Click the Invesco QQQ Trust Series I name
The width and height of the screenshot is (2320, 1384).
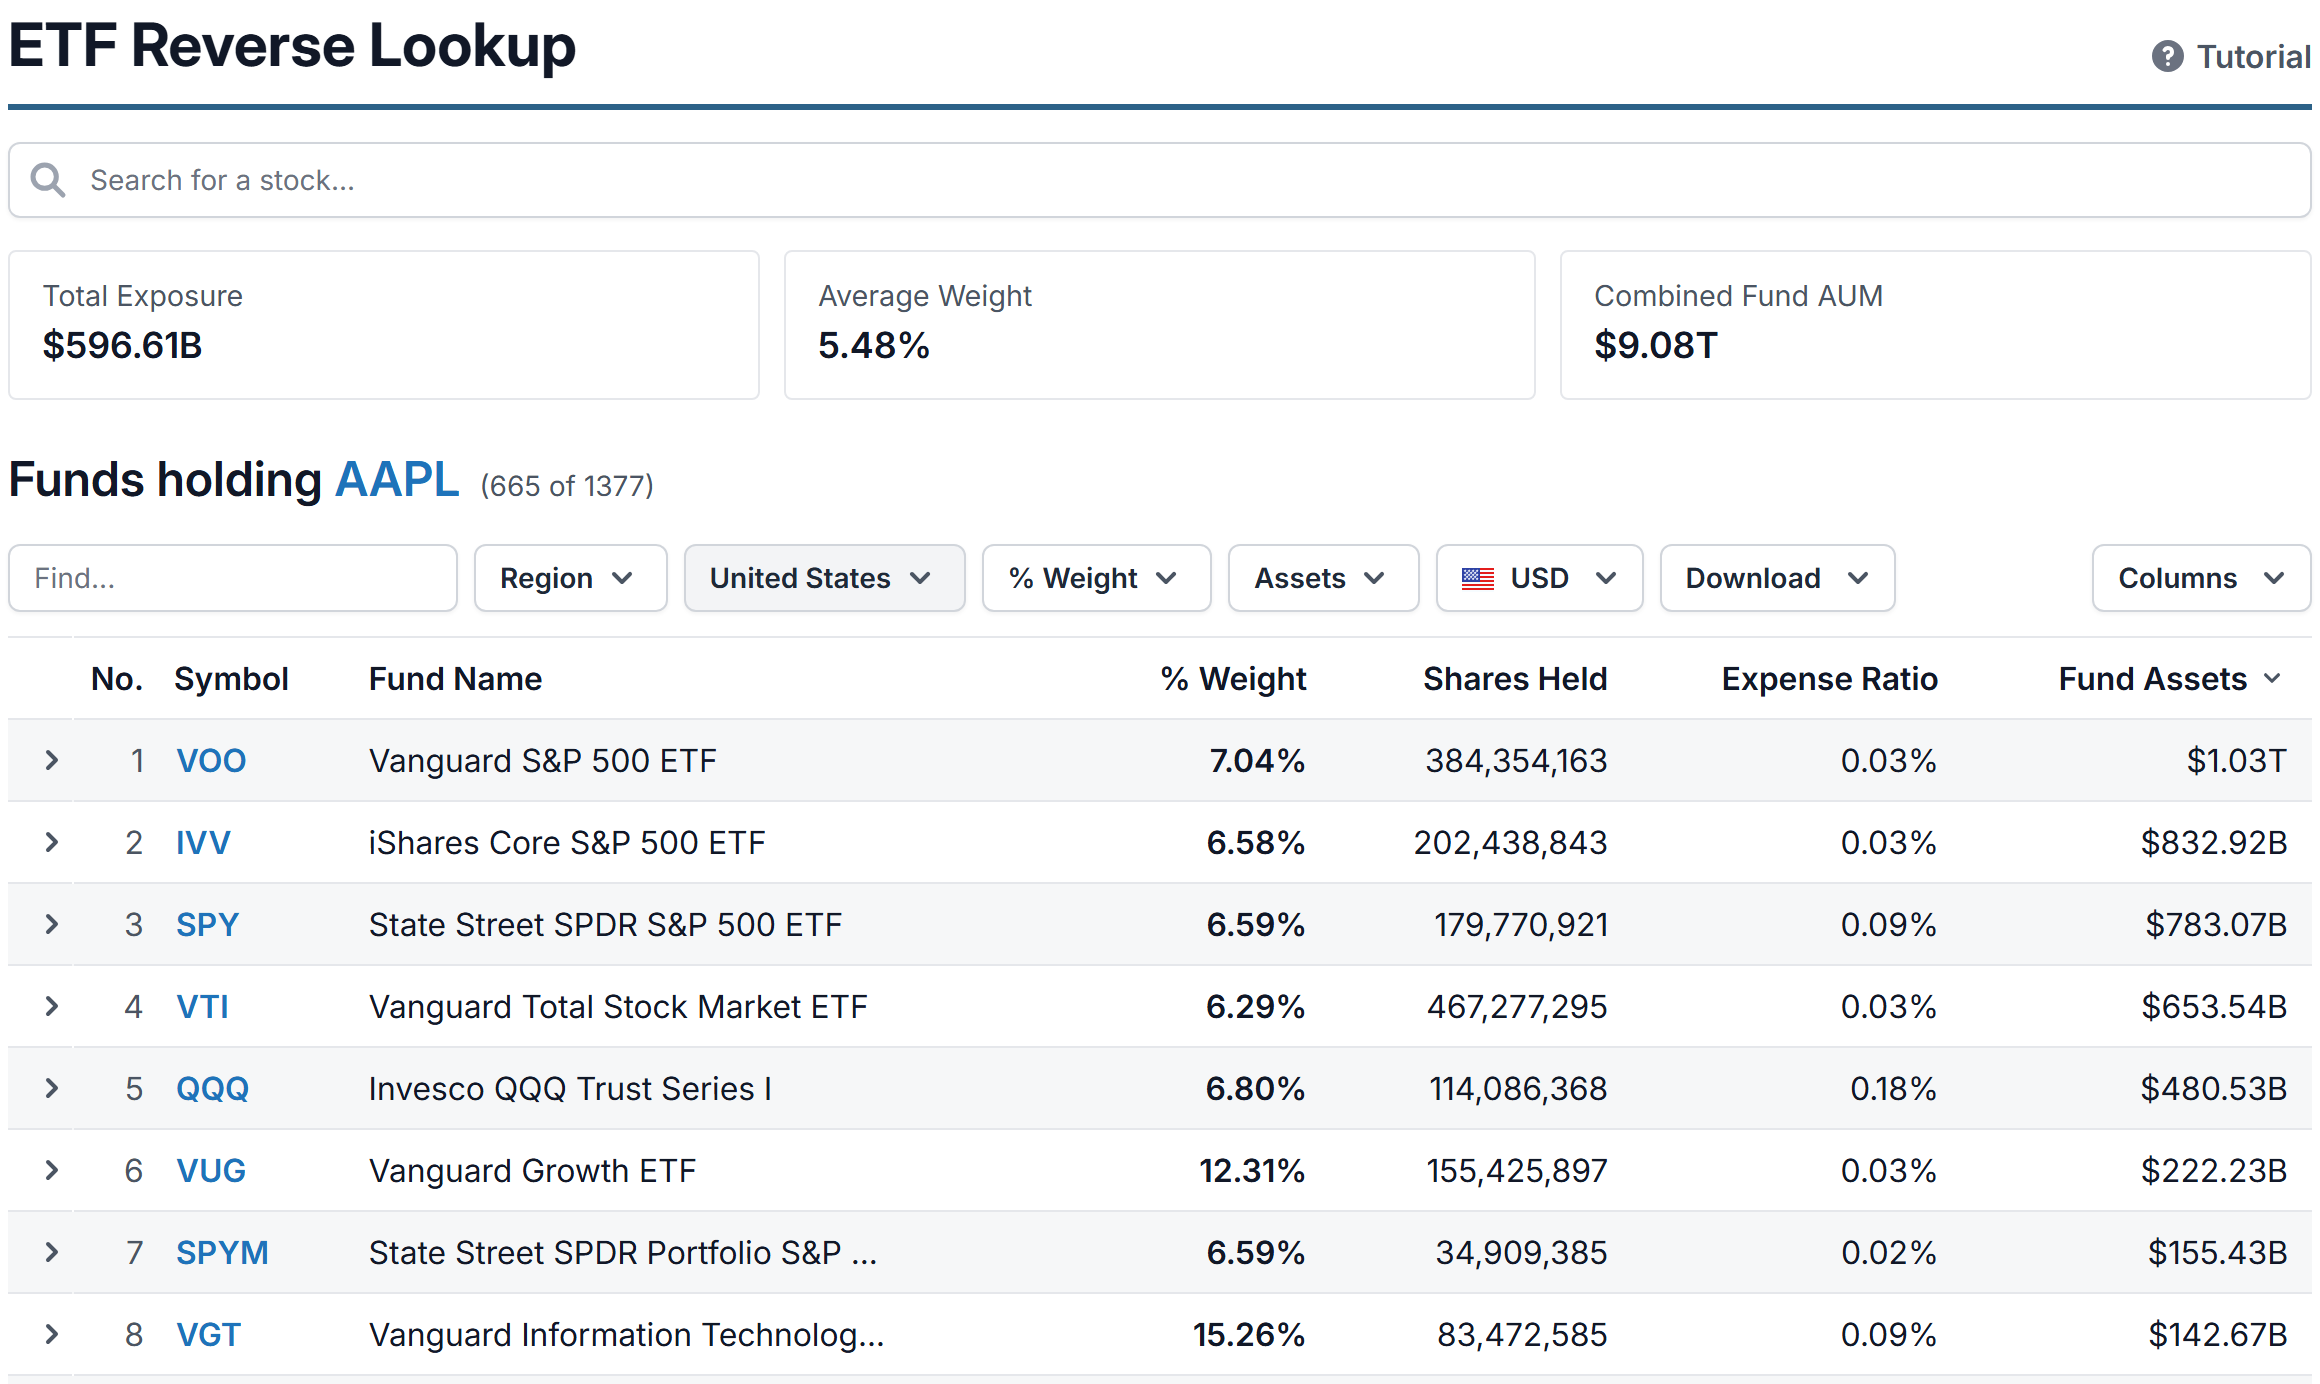click(x=570, y=1088)
